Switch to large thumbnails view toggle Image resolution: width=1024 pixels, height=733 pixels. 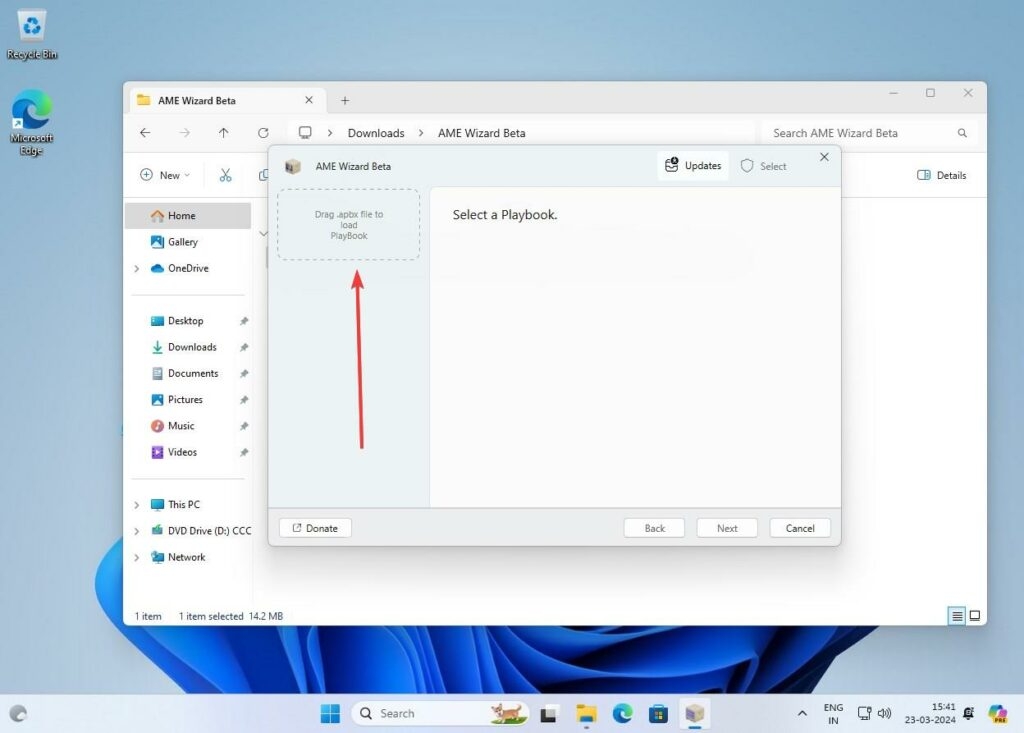[975, 616]
